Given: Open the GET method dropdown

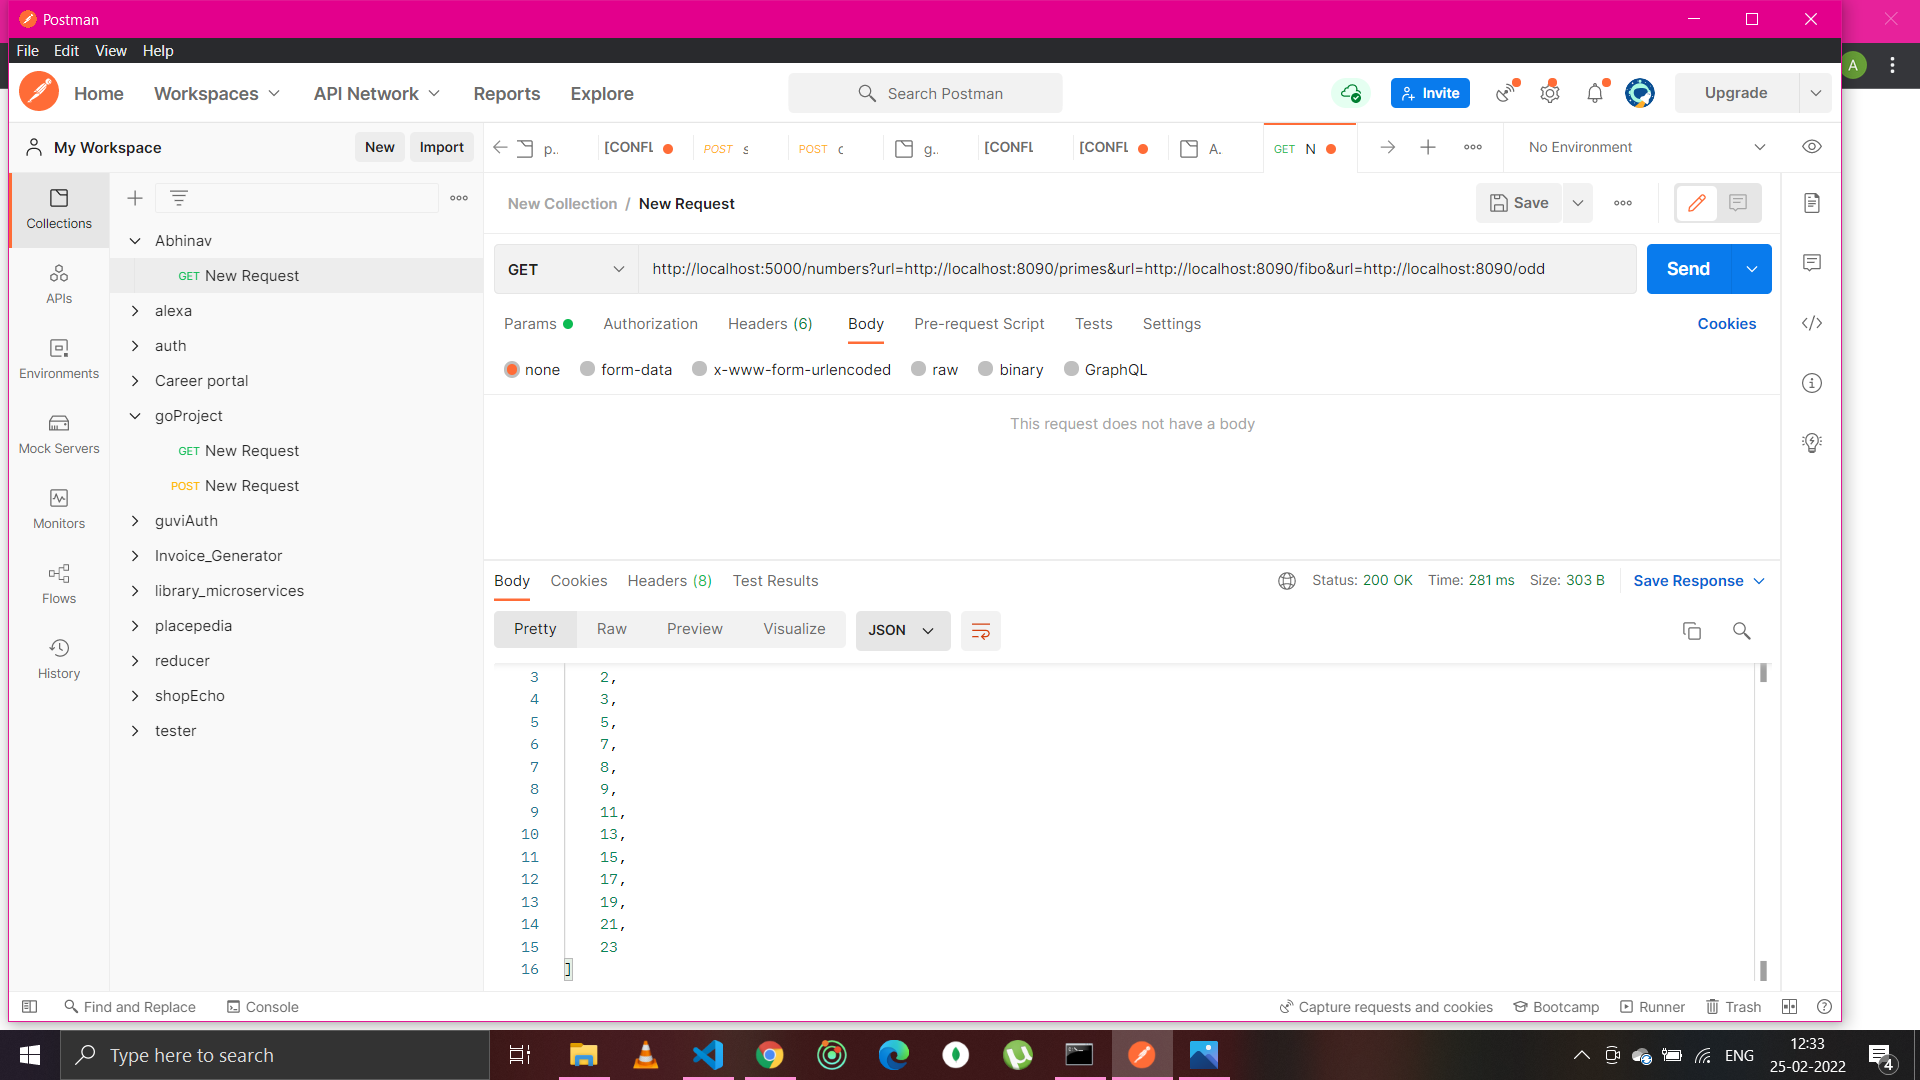Looking at the screenshot, I should (565, 269).
